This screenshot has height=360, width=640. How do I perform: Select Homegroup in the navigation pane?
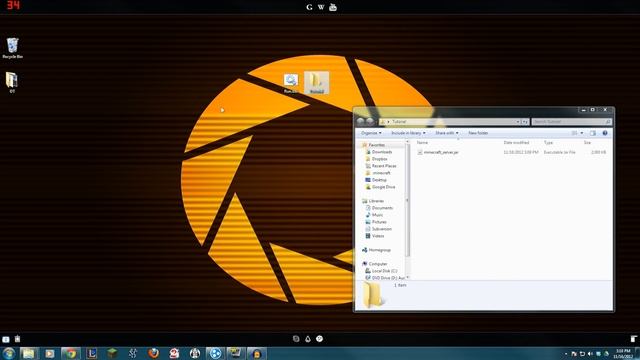(376, 250)
